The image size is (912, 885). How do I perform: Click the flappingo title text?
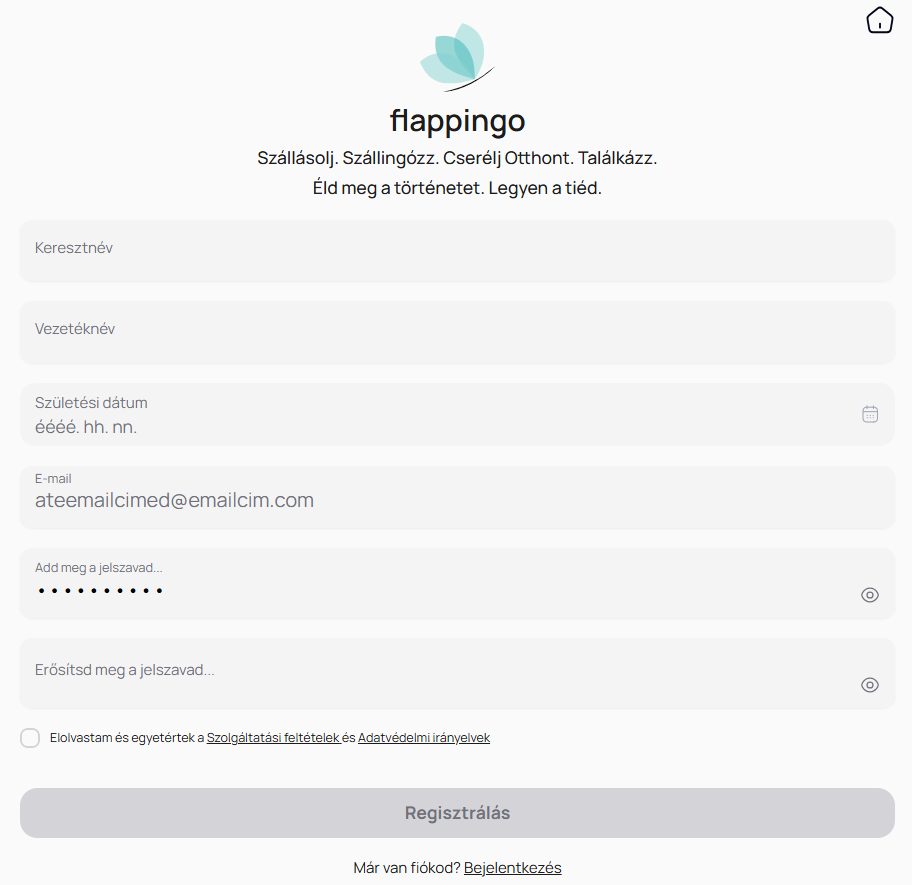[457, 120]
